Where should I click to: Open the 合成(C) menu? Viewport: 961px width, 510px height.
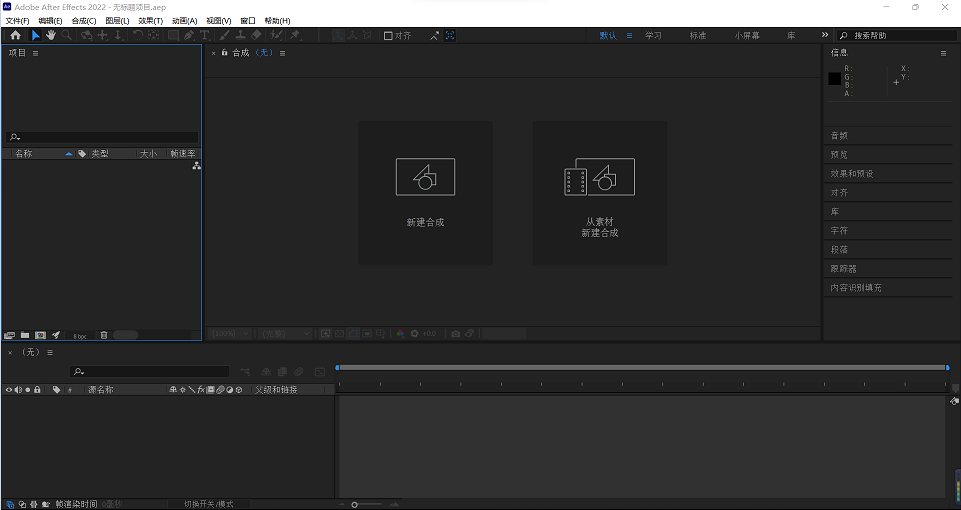click(84, 21)
